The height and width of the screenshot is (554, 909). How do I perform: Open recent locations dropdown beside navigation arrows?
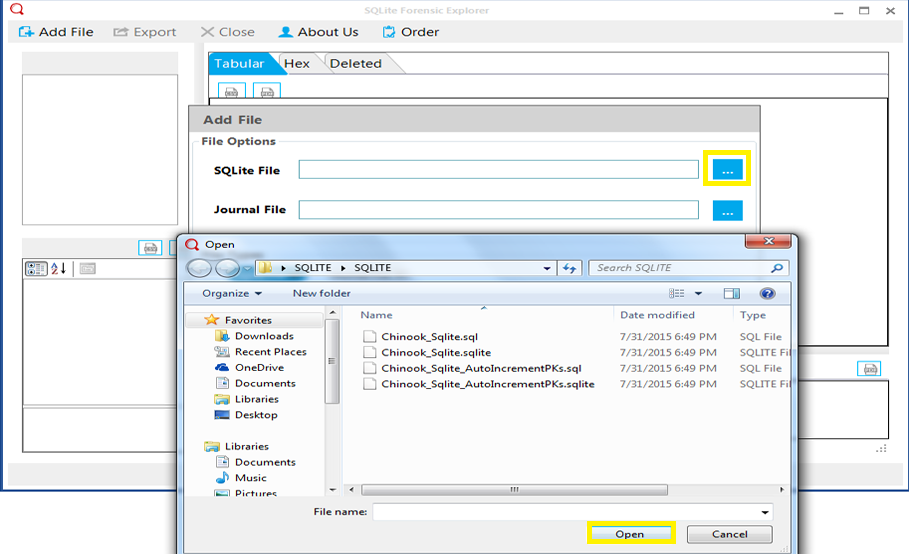(248, 268)
